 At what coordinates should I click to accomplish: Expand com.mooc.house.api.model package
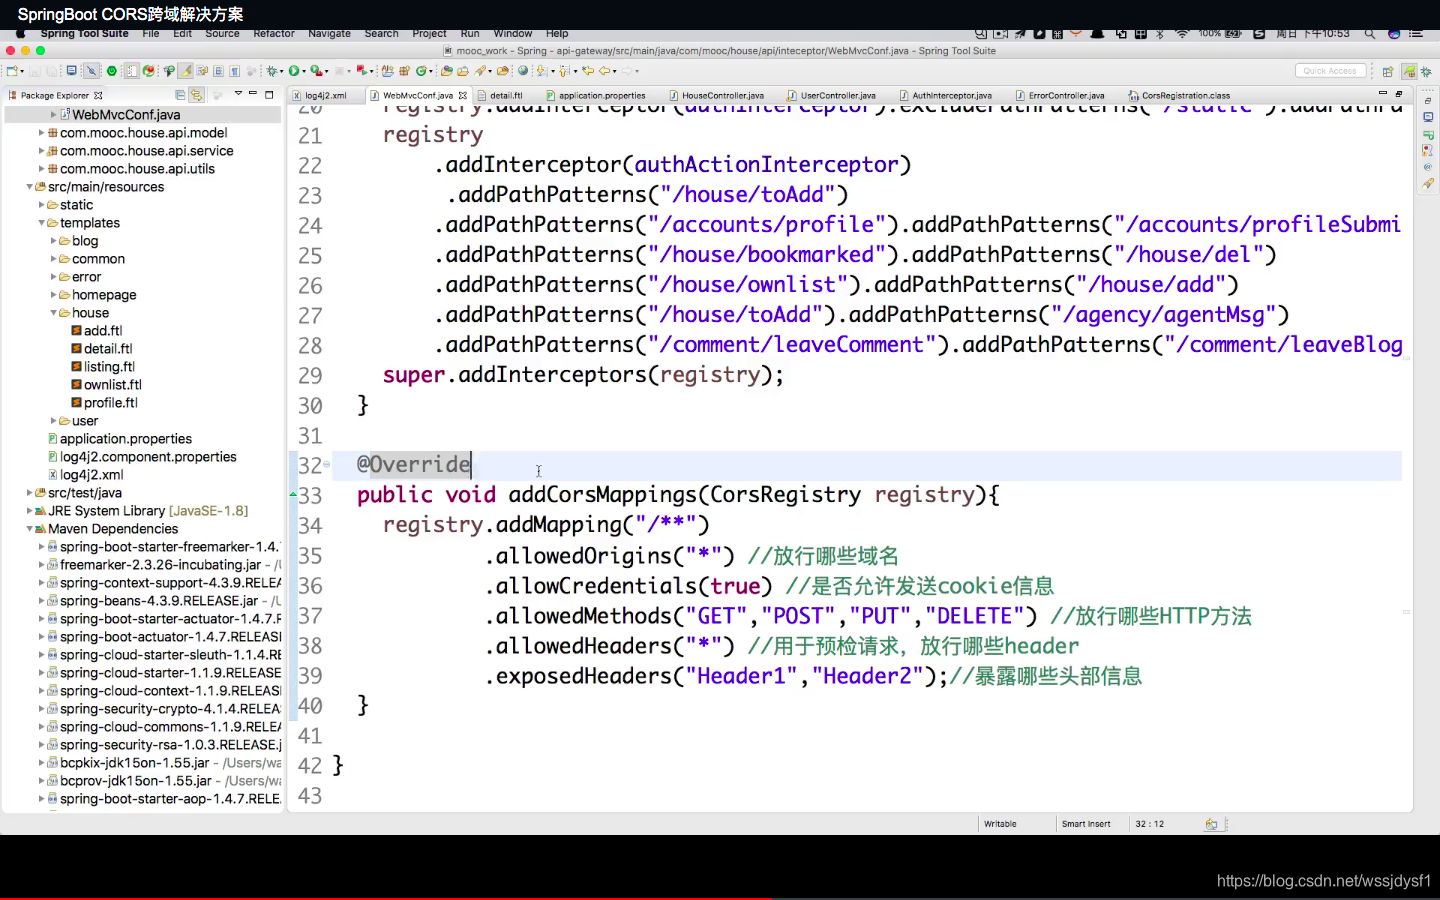42,133
